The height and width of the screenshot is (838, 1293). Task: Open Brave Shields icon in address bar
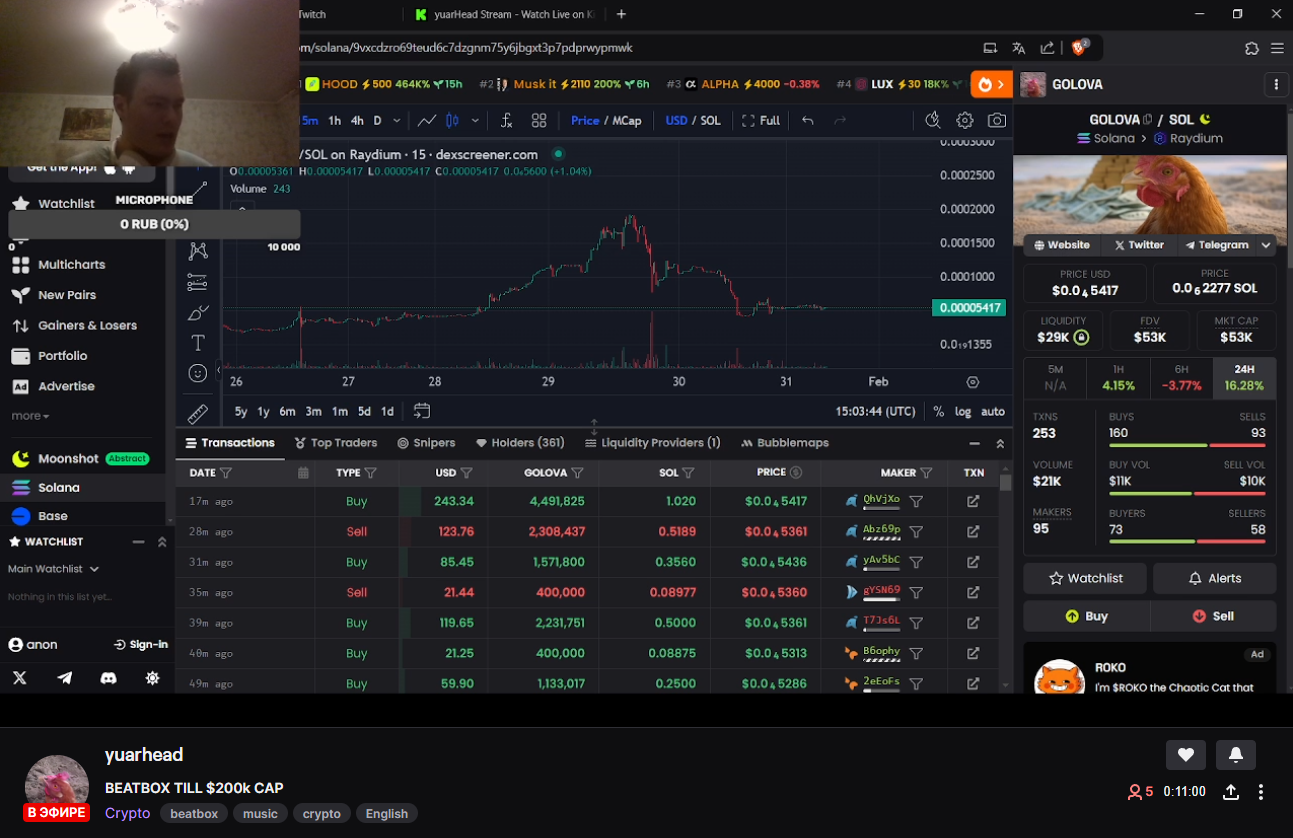[x=1079, y=47]
